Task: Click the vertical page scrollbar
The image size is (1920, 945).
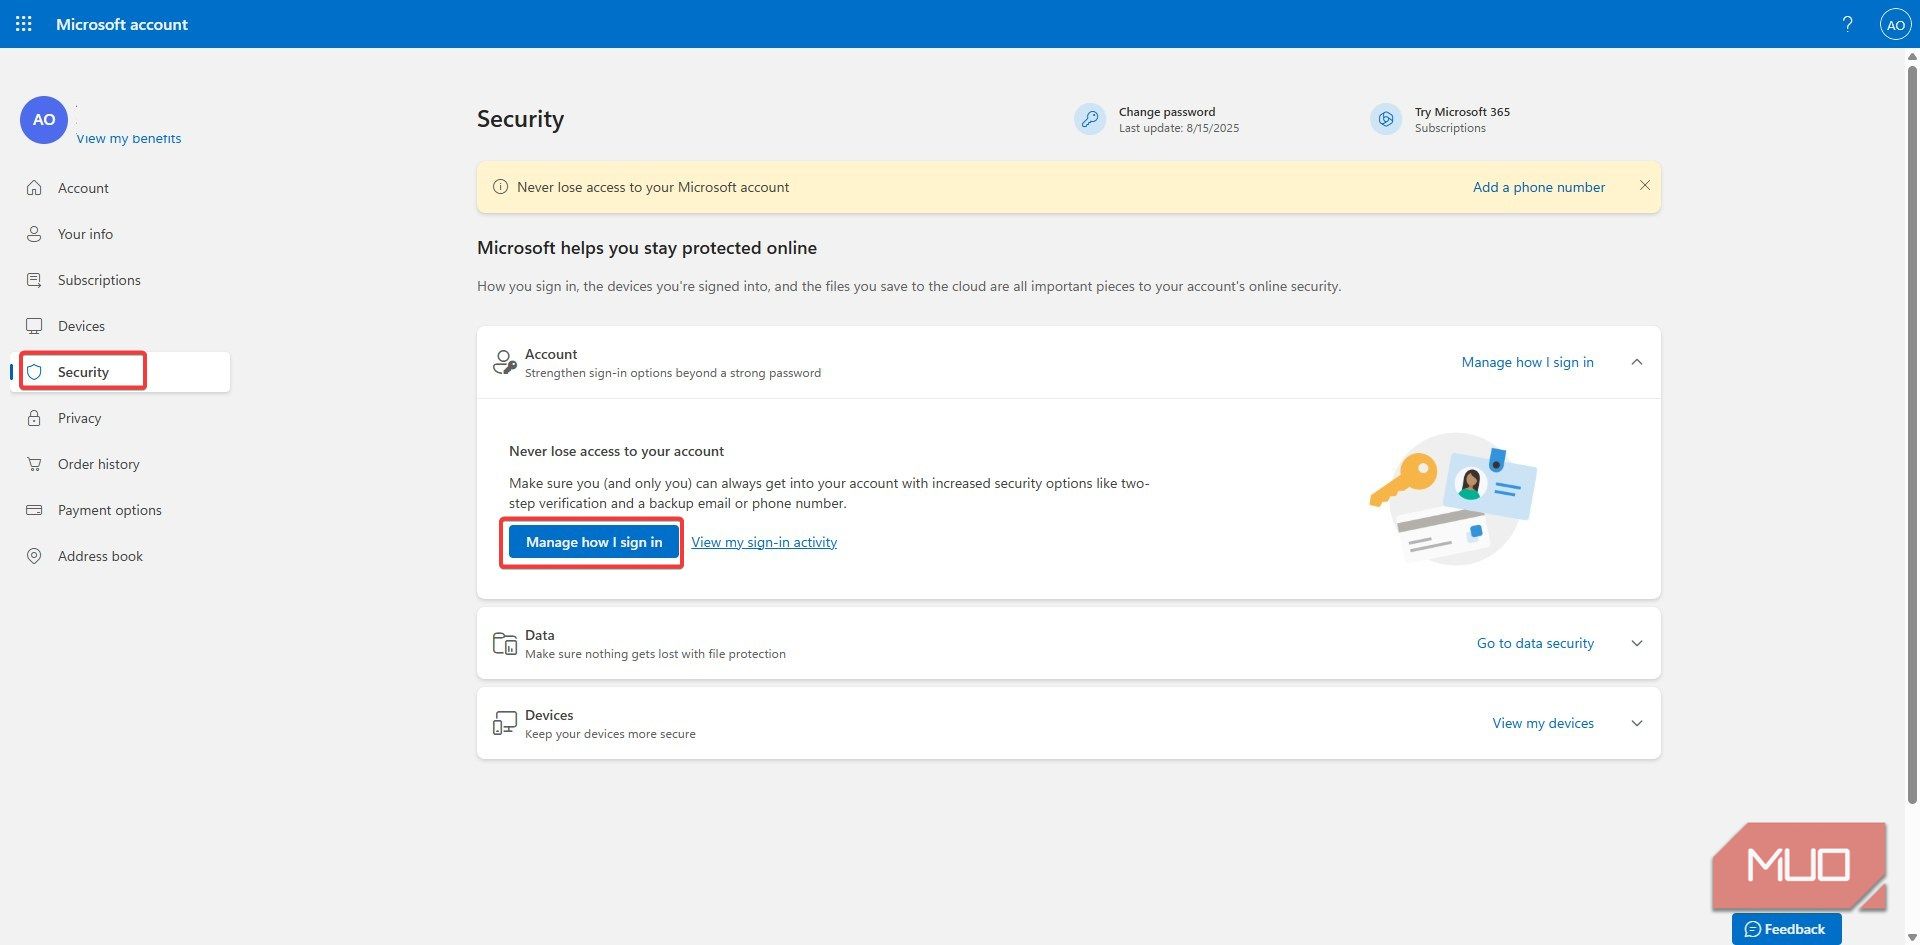Action: [1912, 430]
